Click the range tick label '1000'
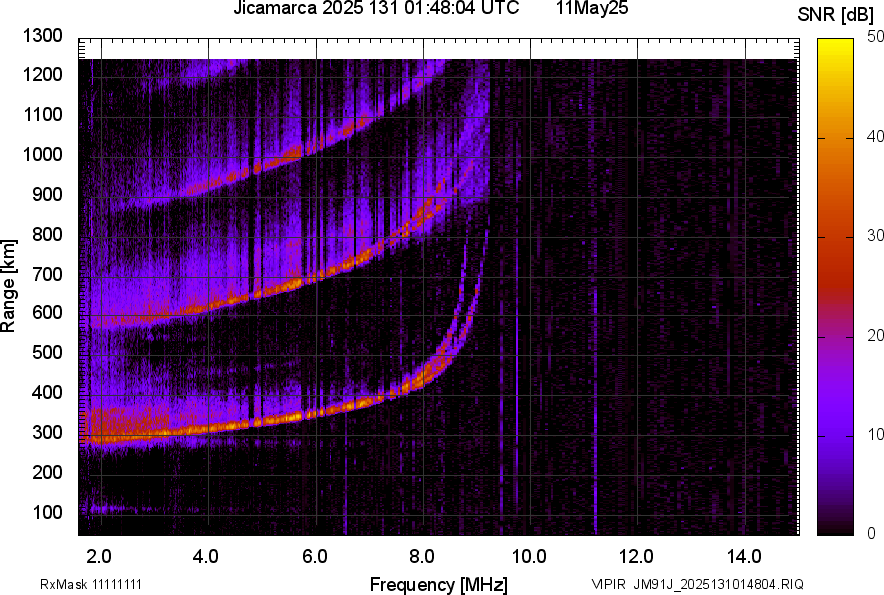 [x=42, y=154]
